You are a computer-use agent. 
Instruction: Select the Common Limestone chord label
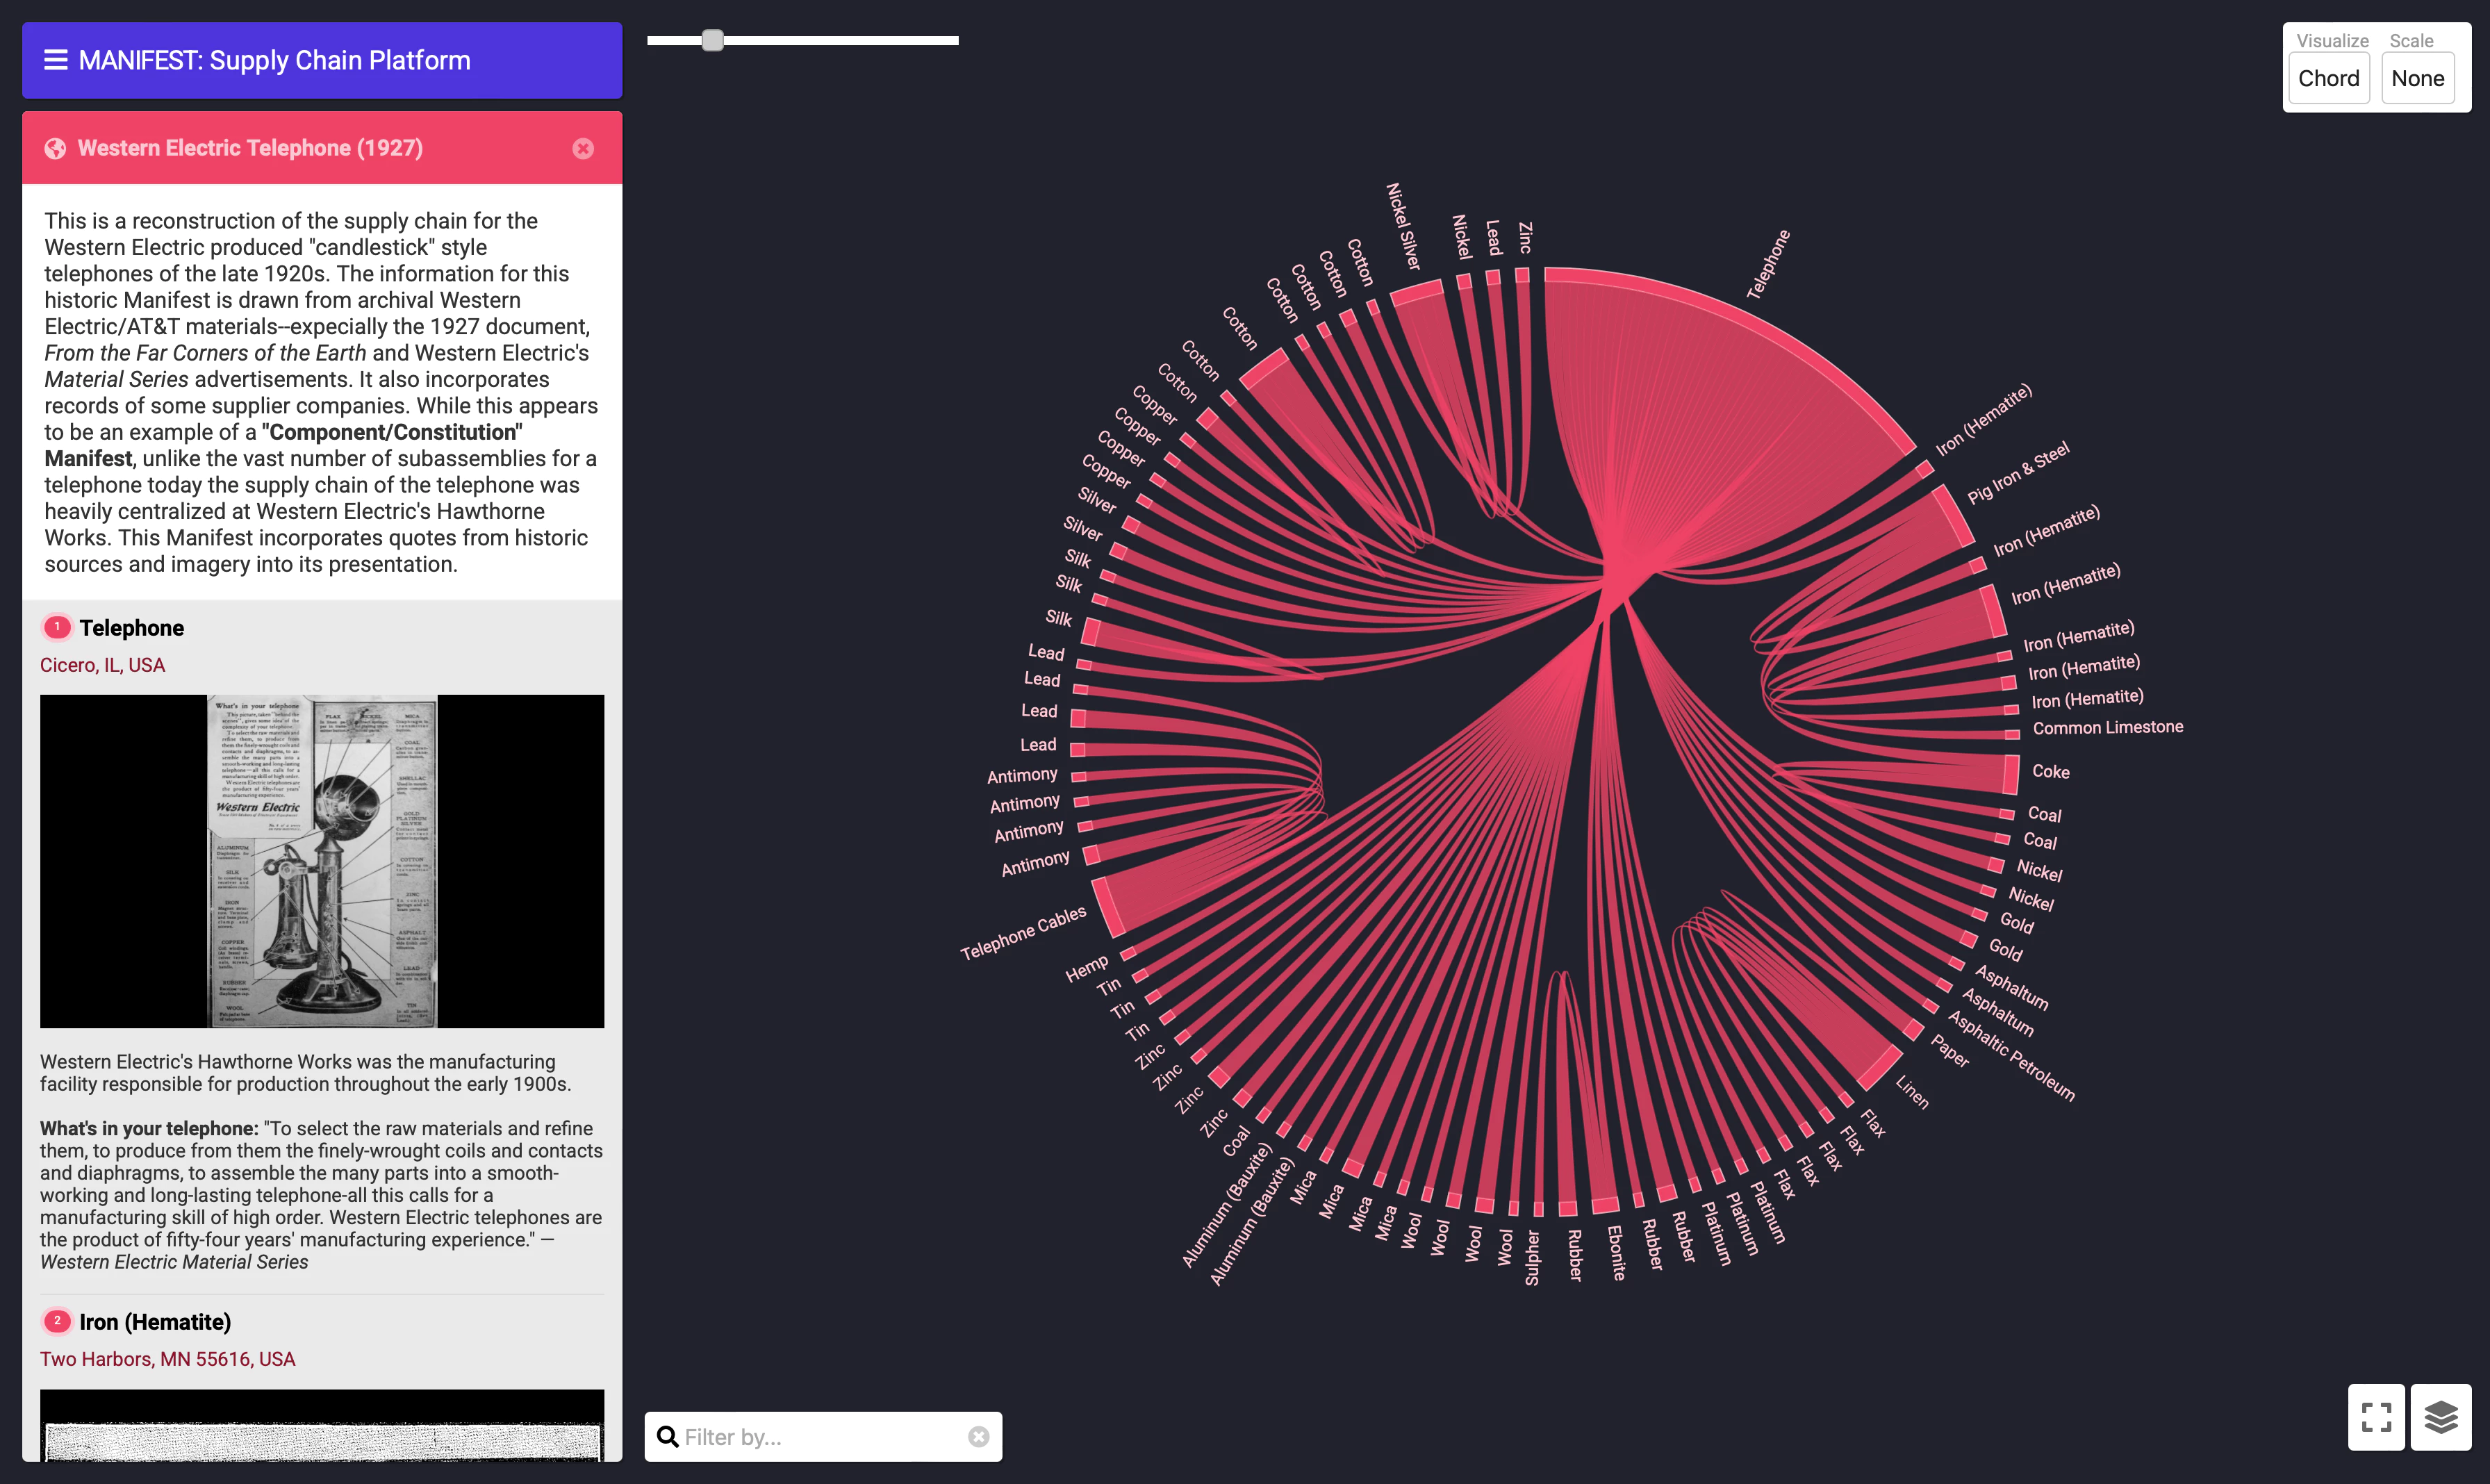coord(2107,727)
